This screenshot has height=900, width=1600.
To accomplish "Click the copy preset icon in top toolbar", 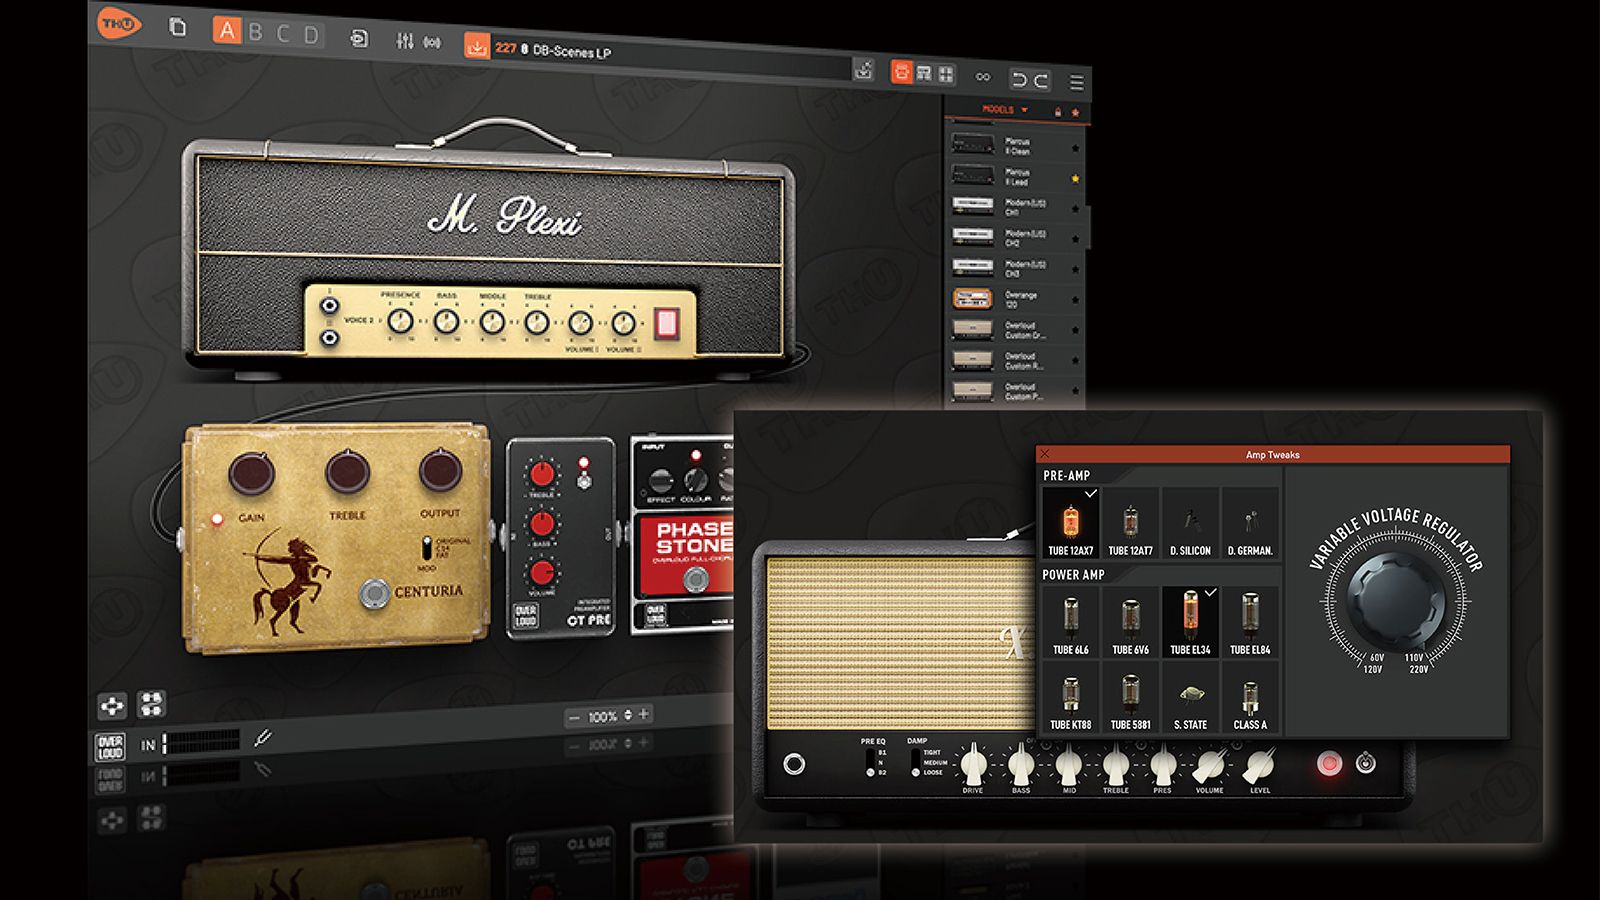I will 178,27.
